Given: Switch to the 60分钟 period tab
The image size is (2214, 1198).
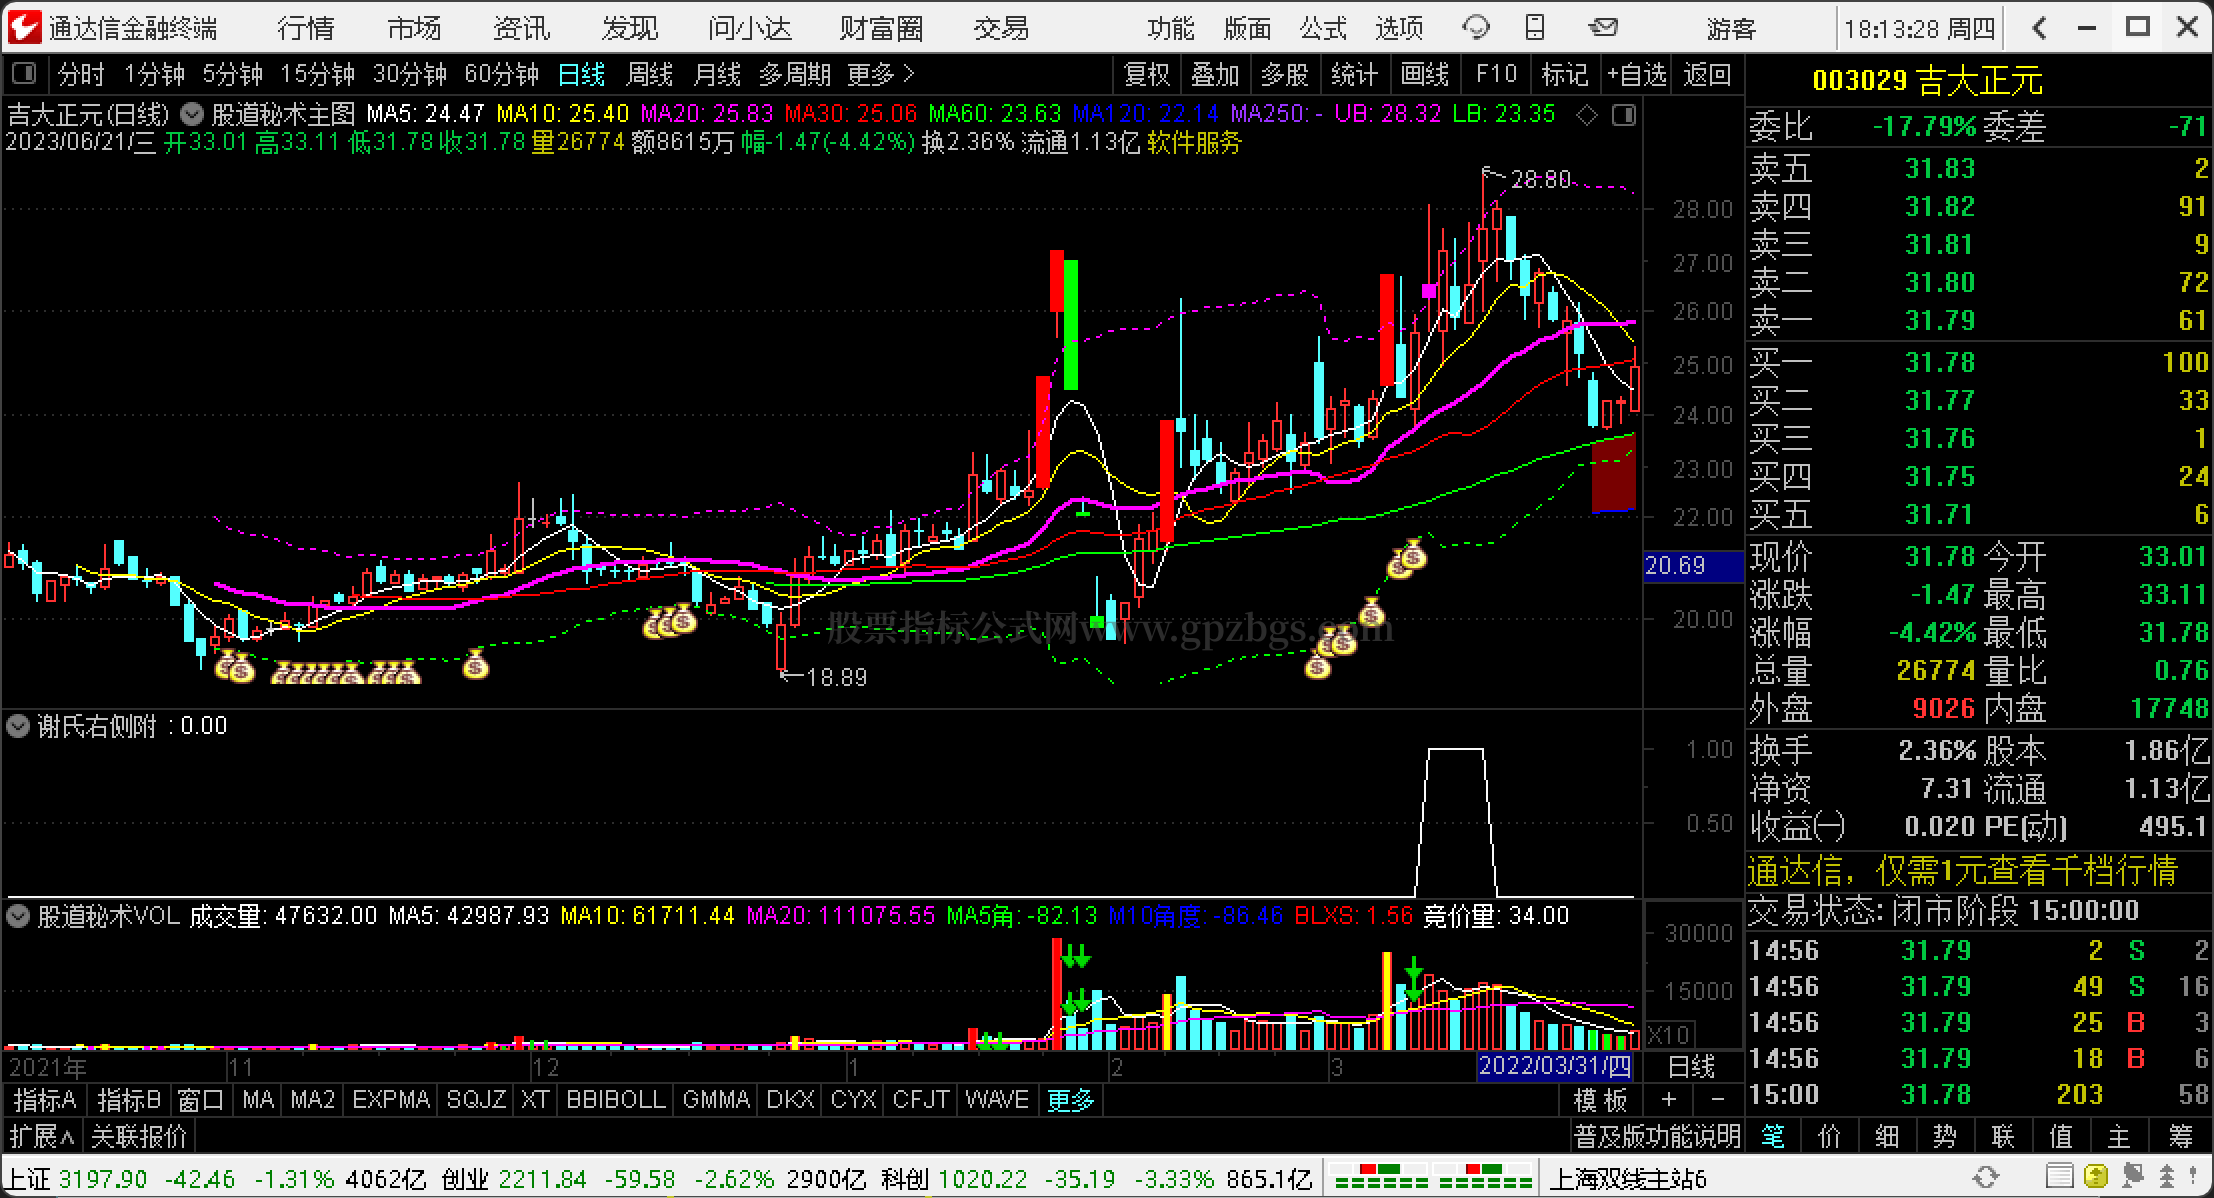Looking at the screenshot, I should [x=502, y=74].
